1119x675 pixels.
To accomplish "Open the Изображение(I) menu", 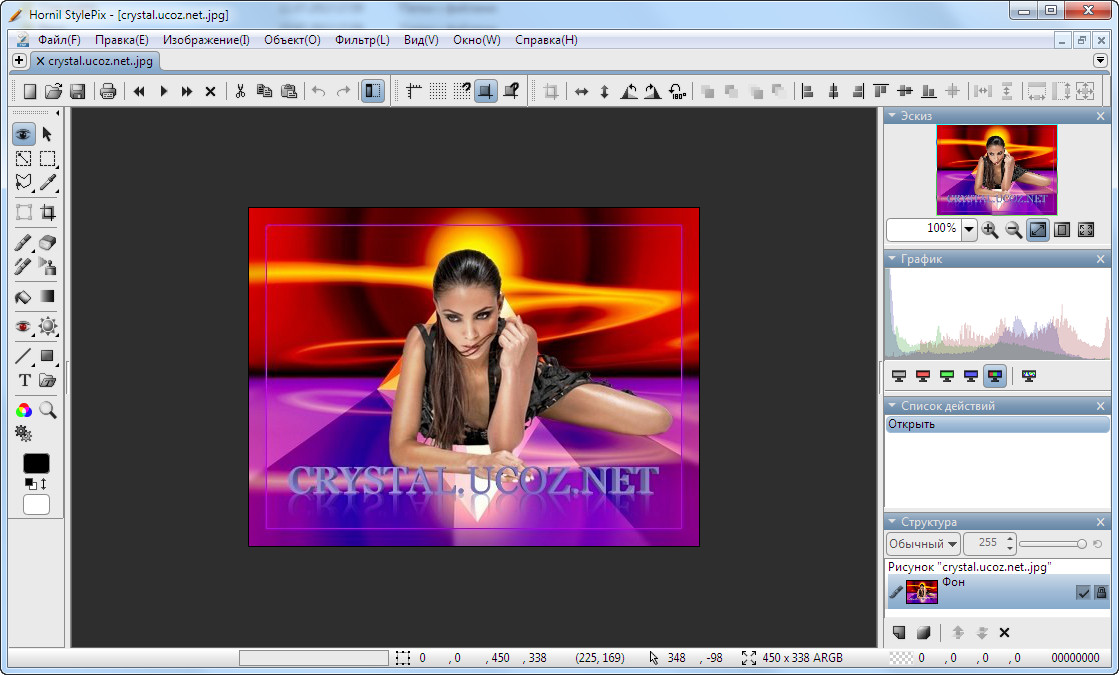I will click(x=206, y=40).
